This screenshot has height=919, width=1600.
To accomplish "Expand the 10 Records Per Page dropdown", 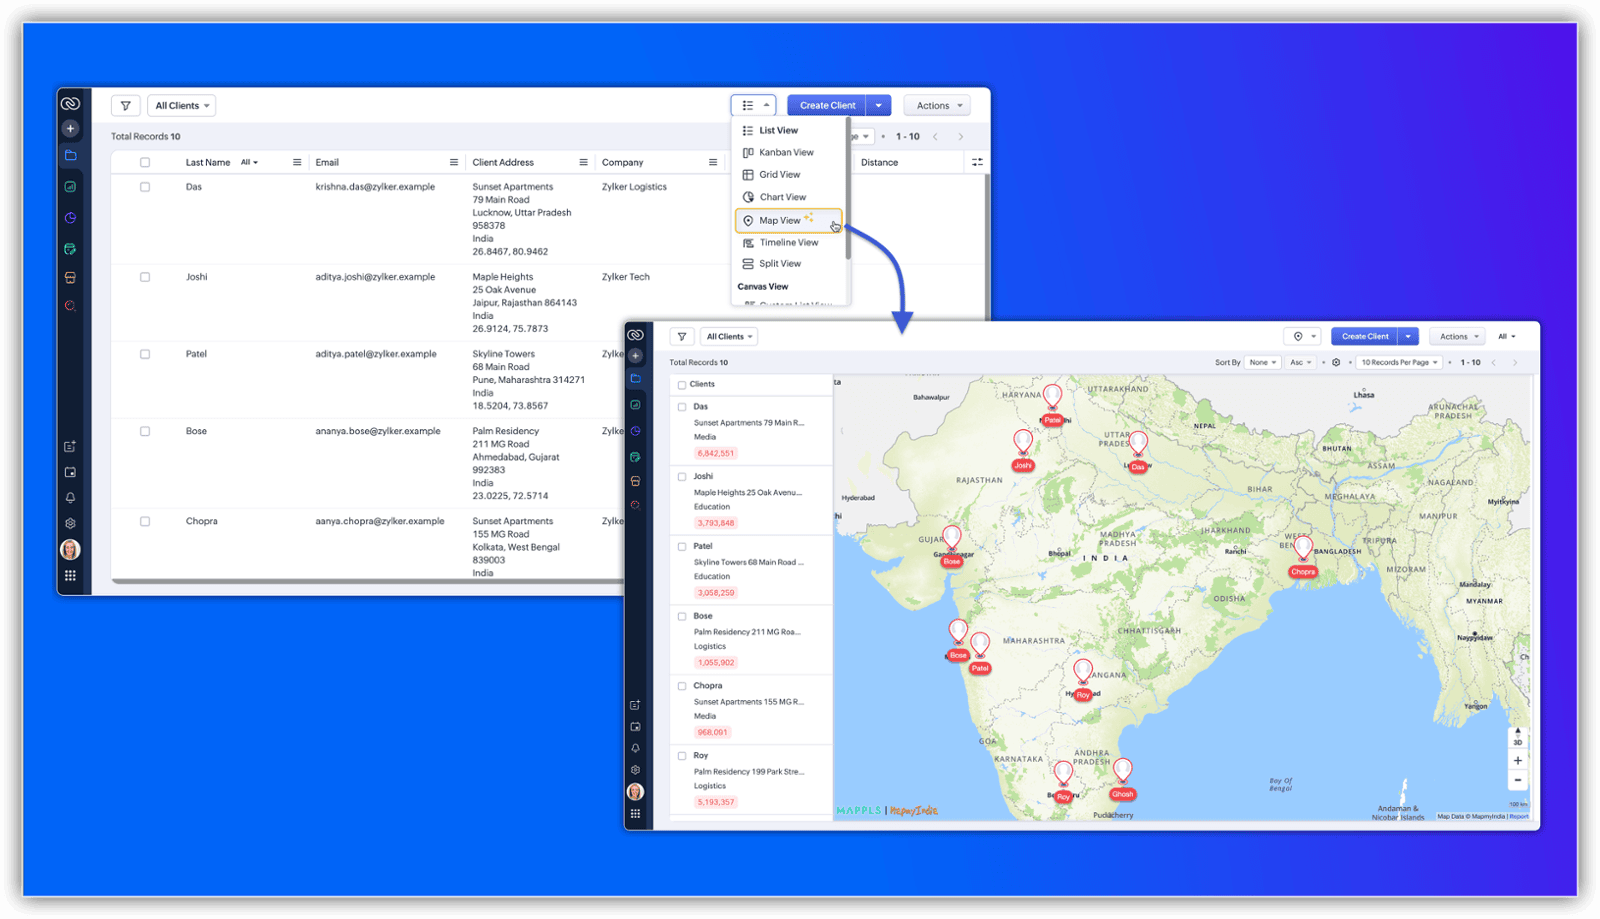I will tap(1399, 363).
